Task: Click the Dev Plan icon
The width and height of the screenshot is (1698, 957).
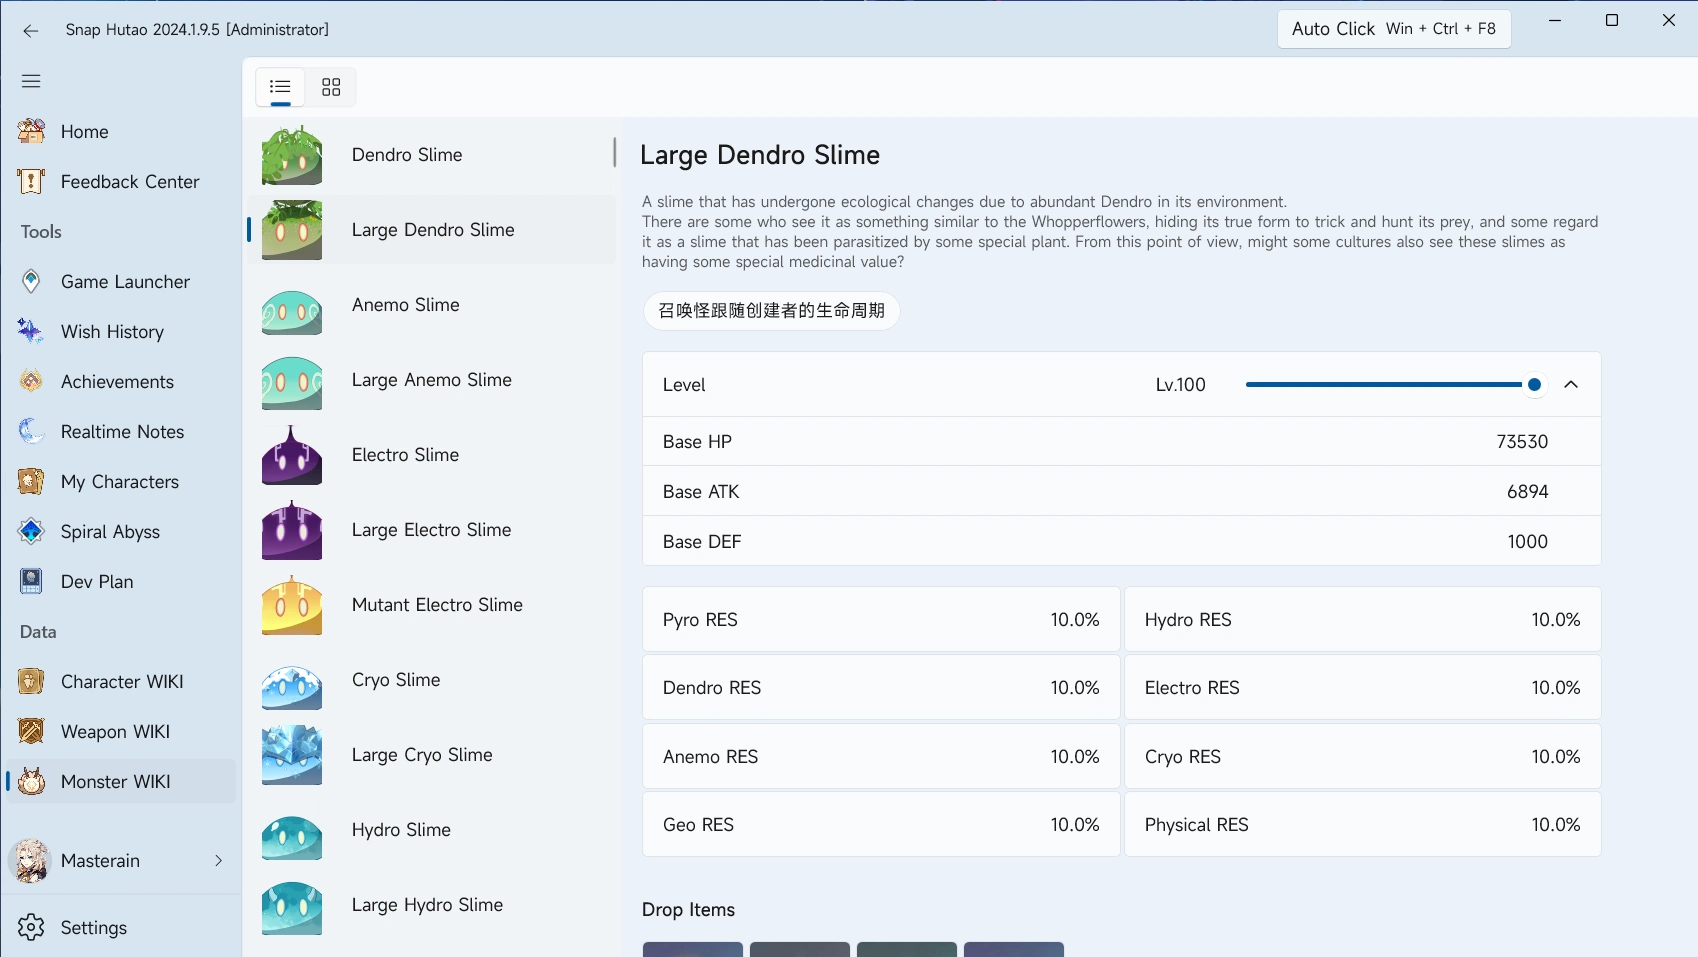Action: [31, 581]
